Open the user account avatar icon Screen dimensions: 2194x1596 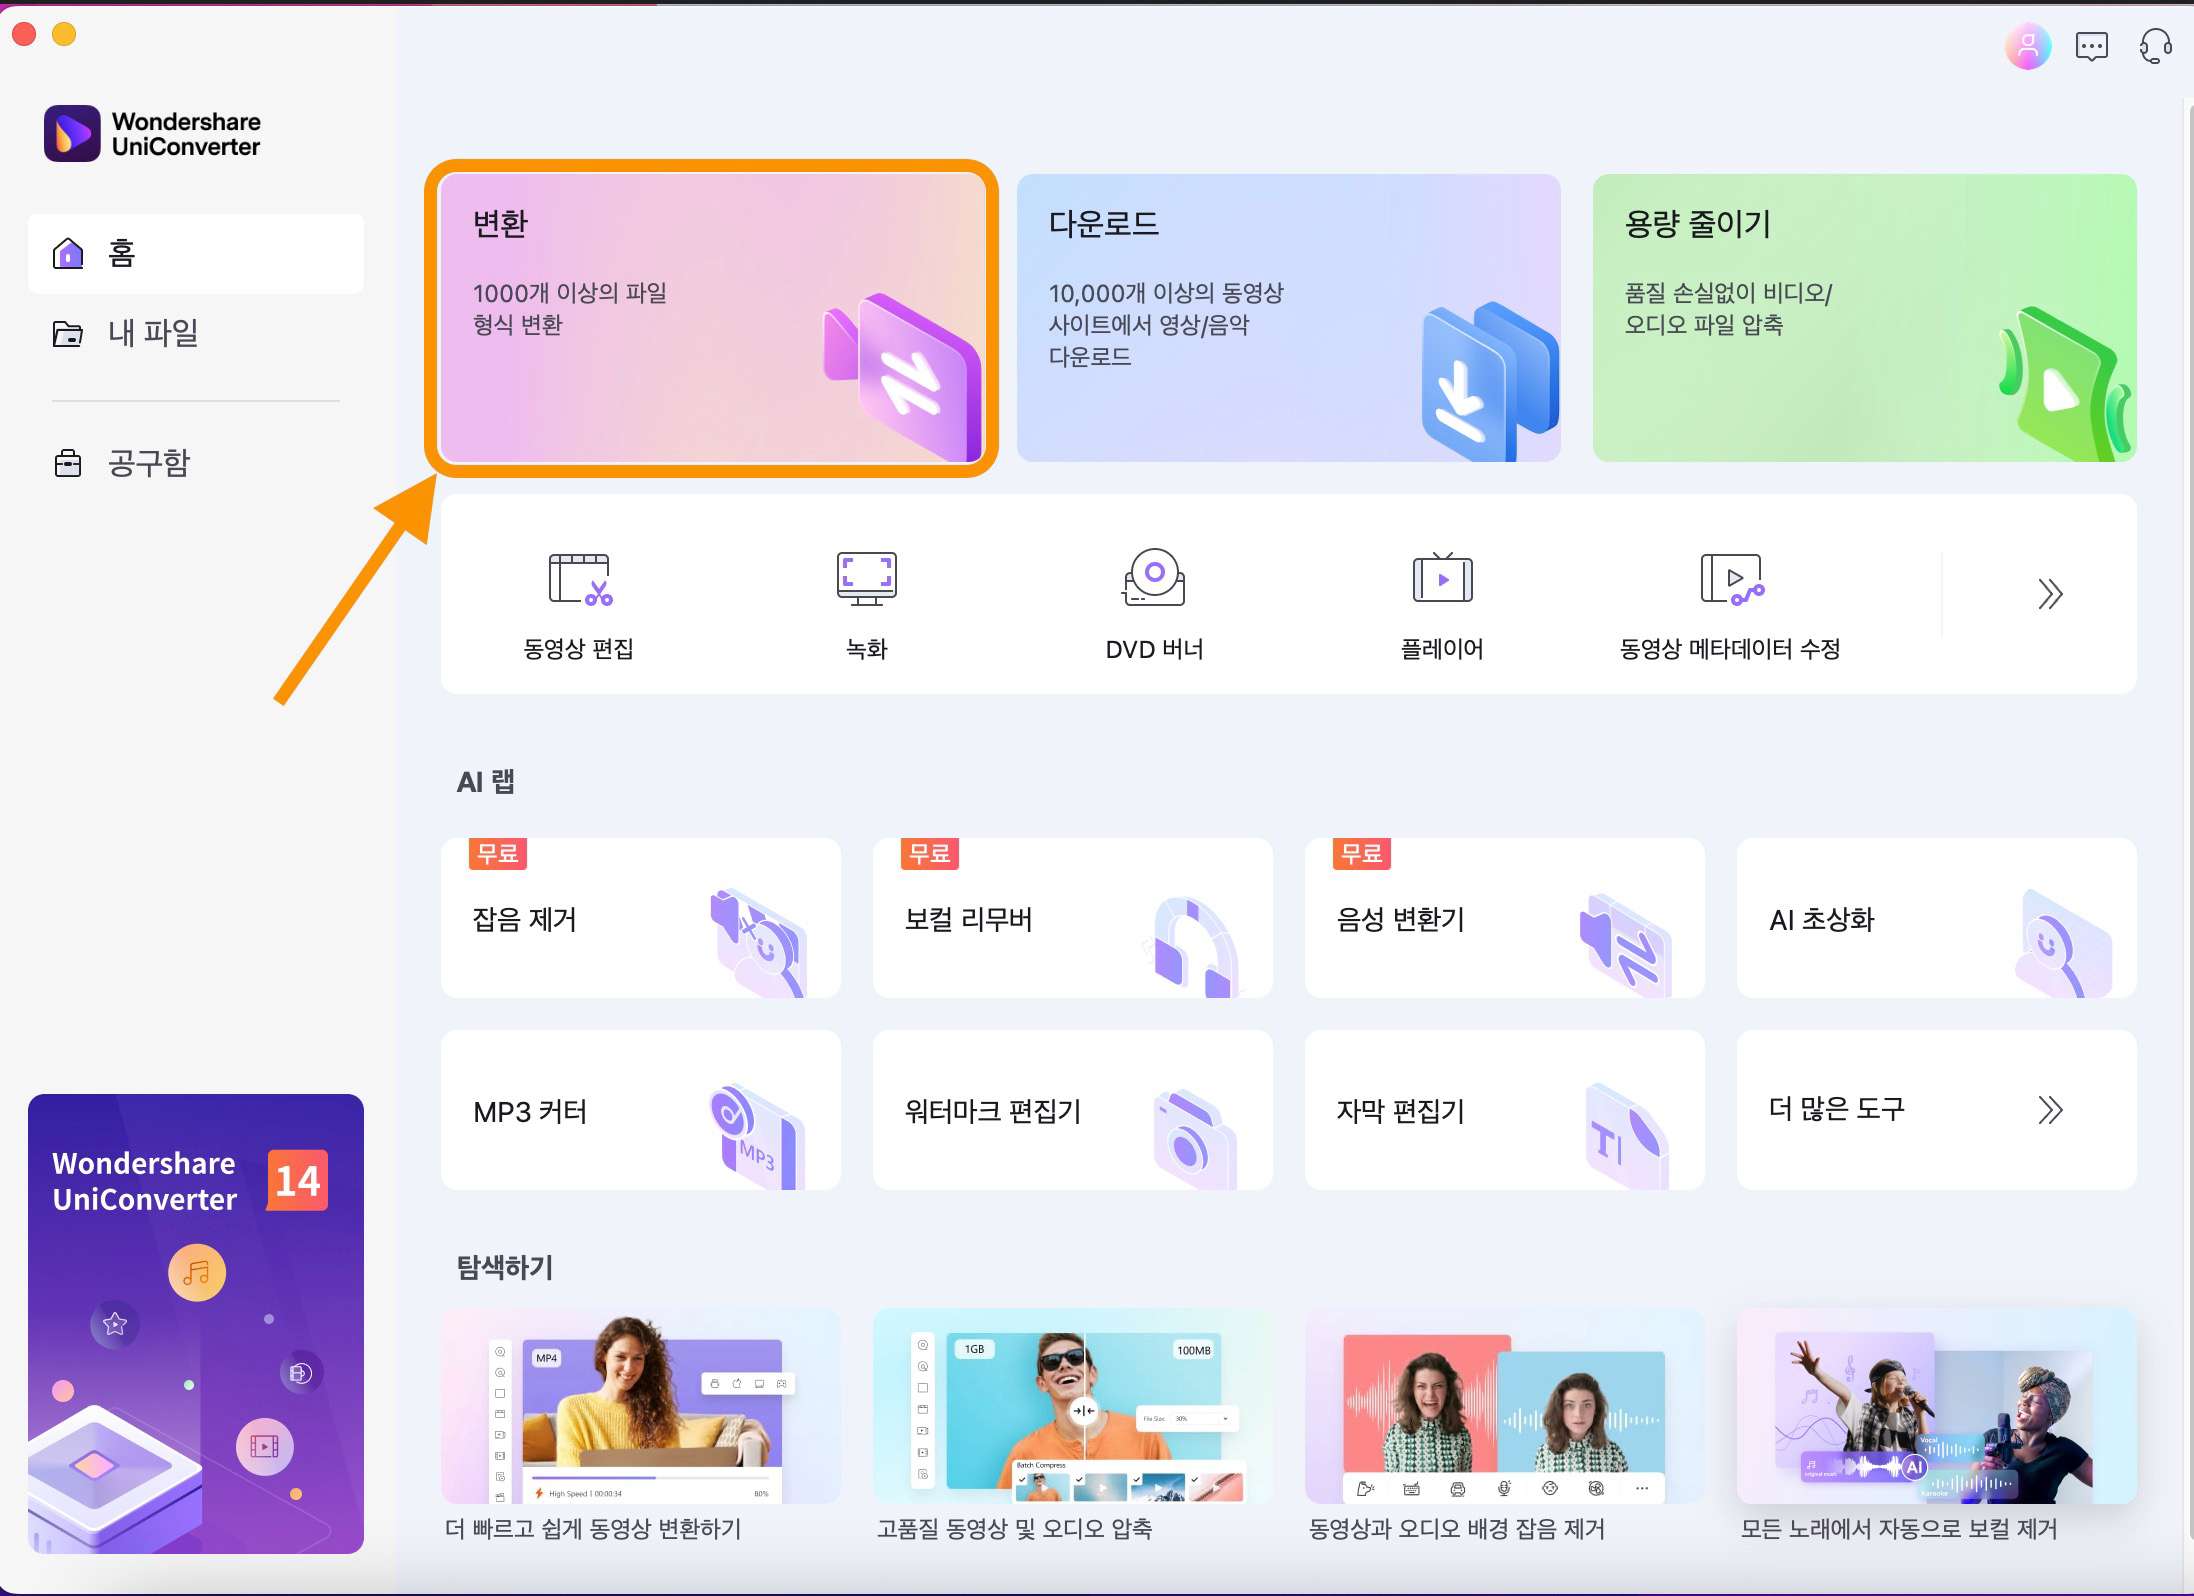coord(2027,46)
